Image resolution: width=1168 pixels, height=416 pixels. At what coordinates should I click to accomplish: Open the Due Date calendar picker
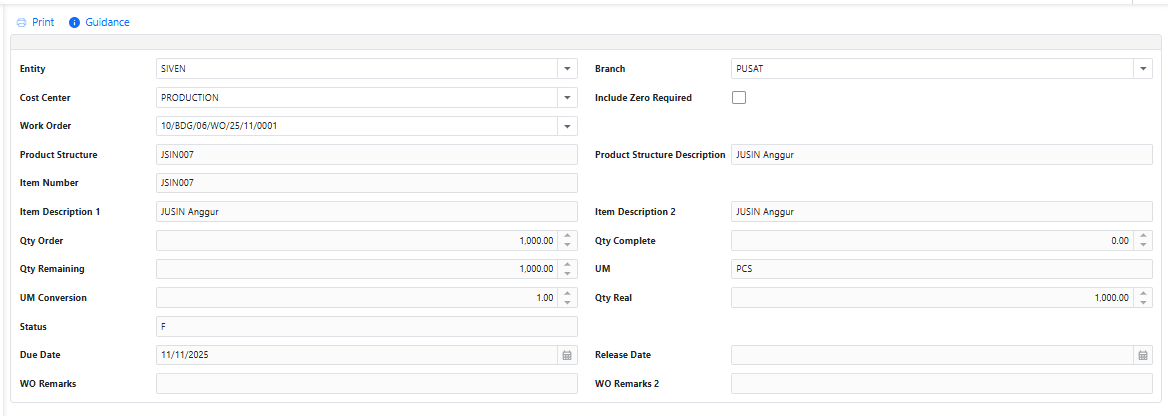(567, 356)
